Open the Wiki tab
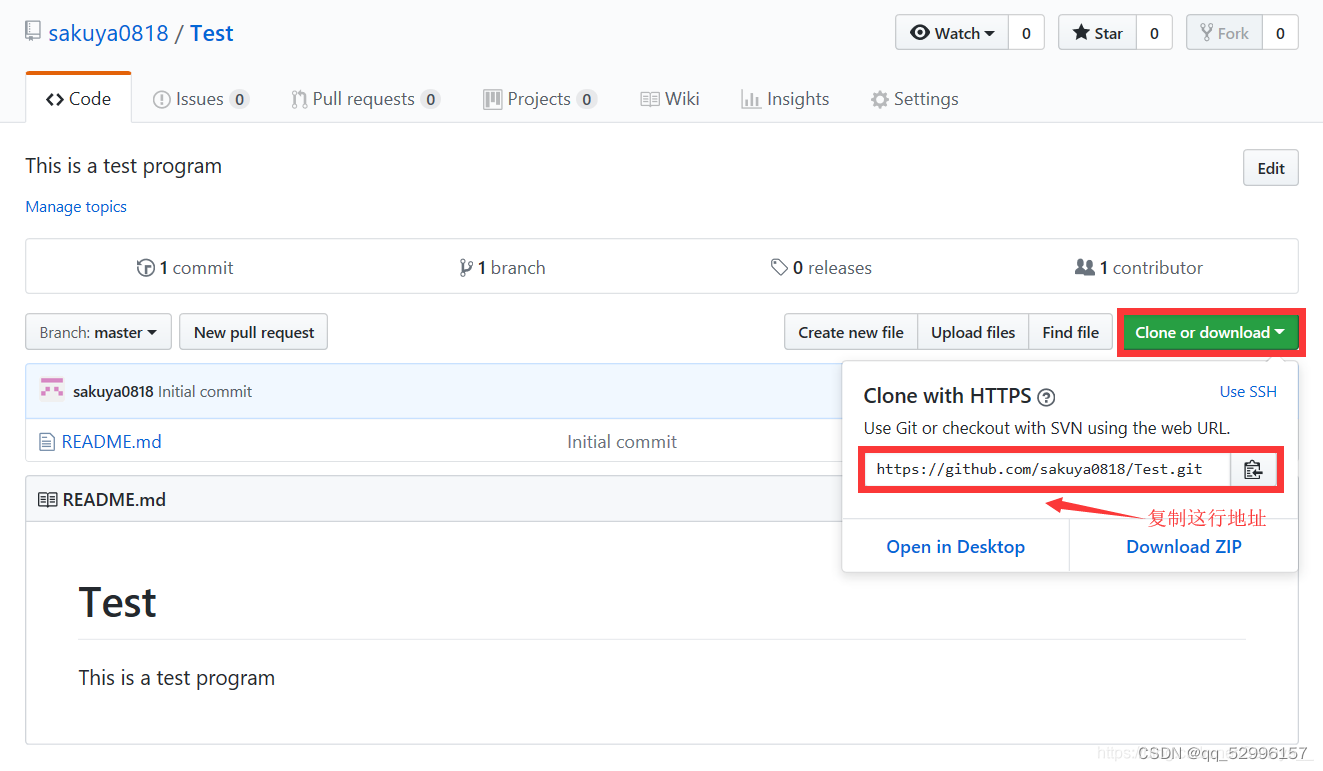This screenshot has height=771, width=1323. [x=670, y=99]
